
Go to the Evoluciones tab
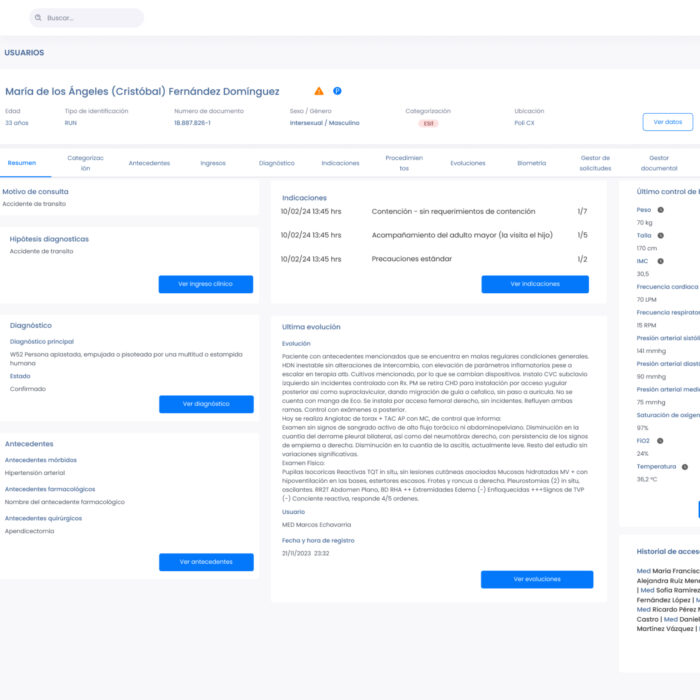(x=467, y=163)
